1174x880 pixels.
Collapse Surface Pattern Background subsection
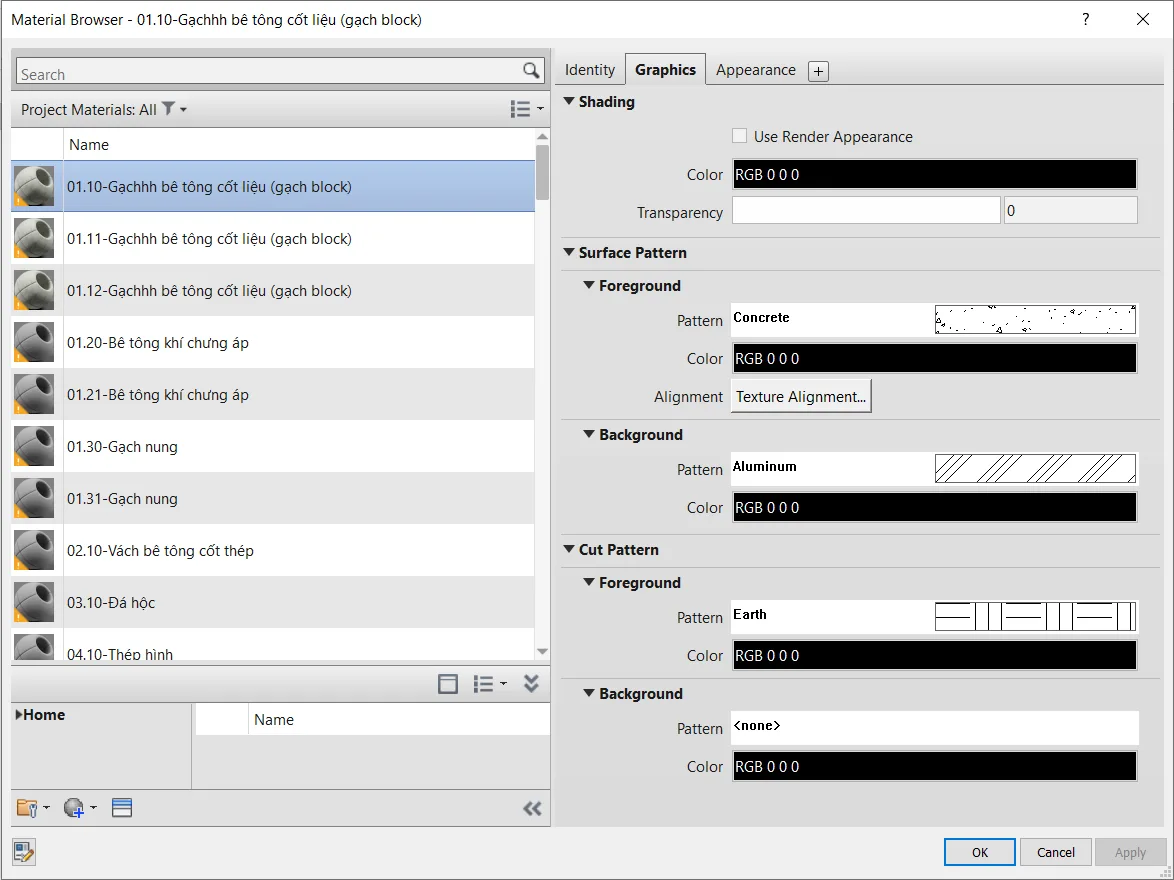click(589, 434)
